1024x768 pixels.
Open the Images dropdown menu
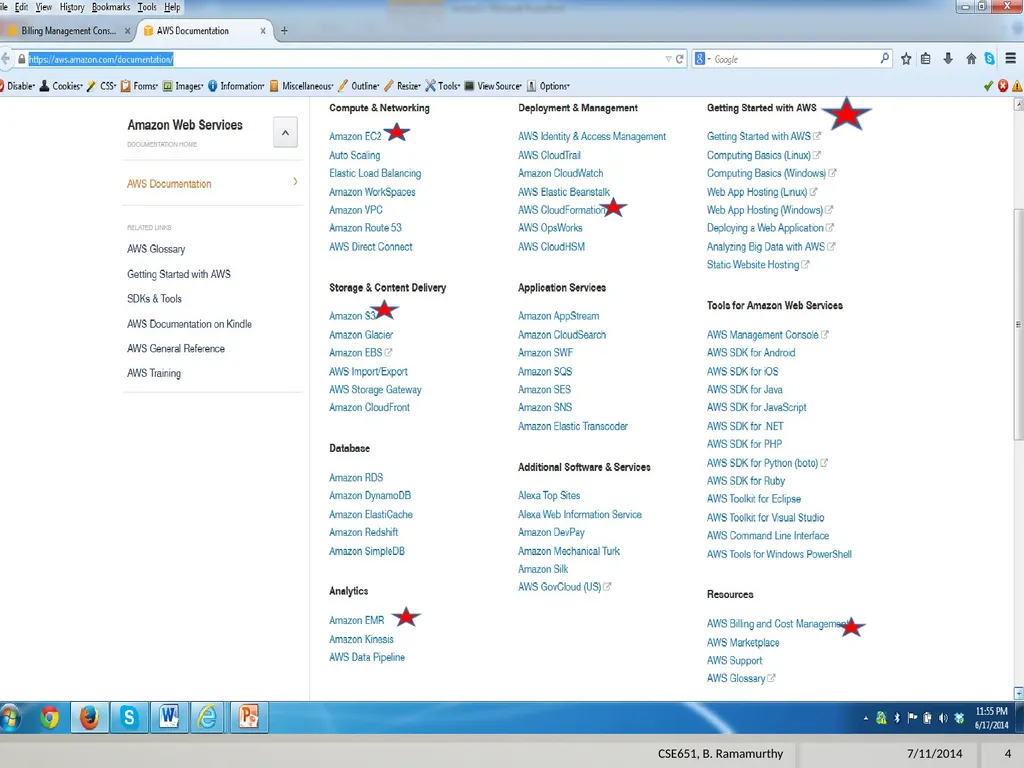click(184, 86)
